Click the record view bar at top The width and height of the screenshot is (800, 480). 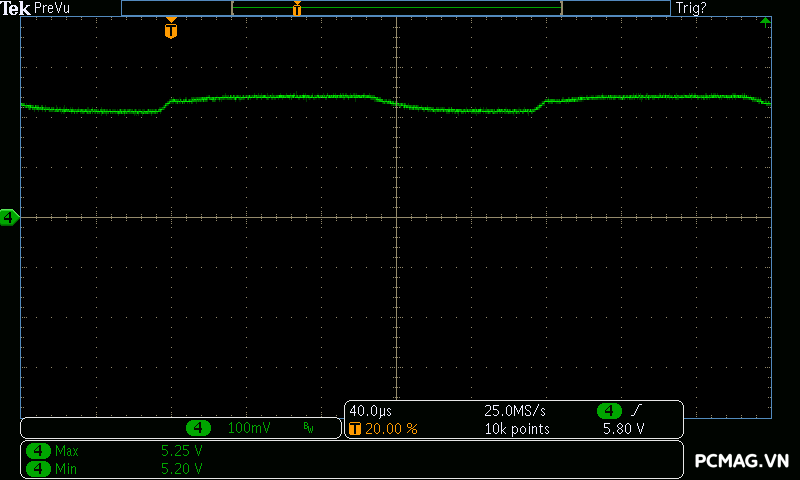click(396, 8)
